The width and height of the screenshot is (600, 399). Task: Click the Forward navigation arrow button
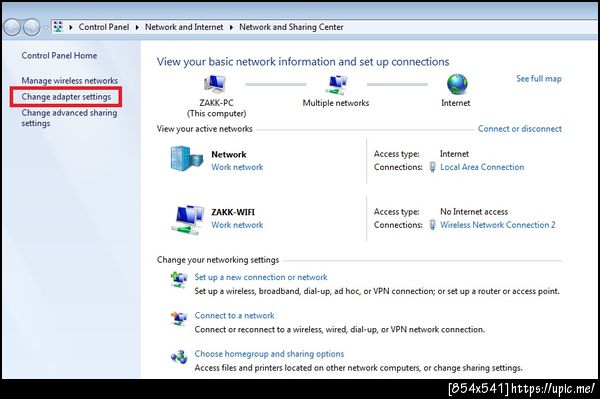point(31,27)
